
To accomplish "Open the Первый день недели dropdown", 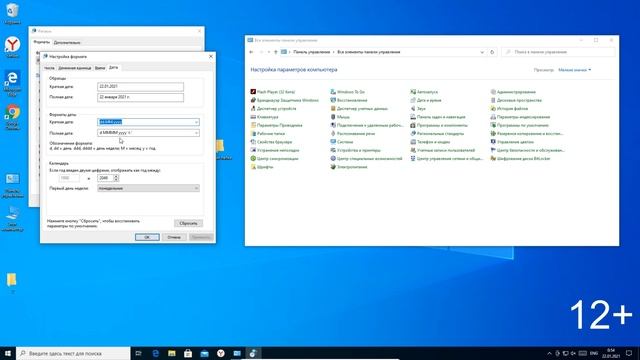I will pyautogui.click(x=148, y=188).
